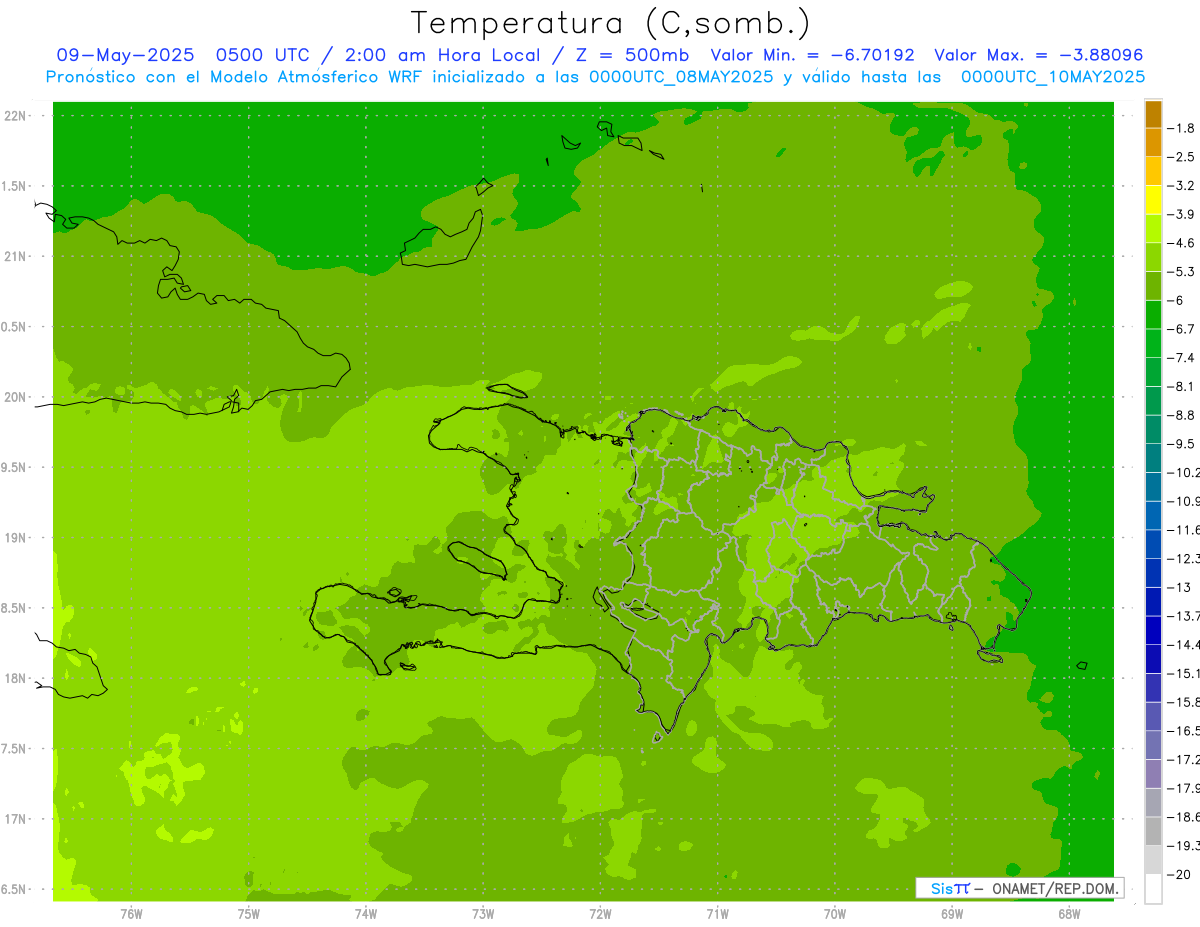
Task: Click the '-1.8' colorbar value
Action: pos(1182,128)
